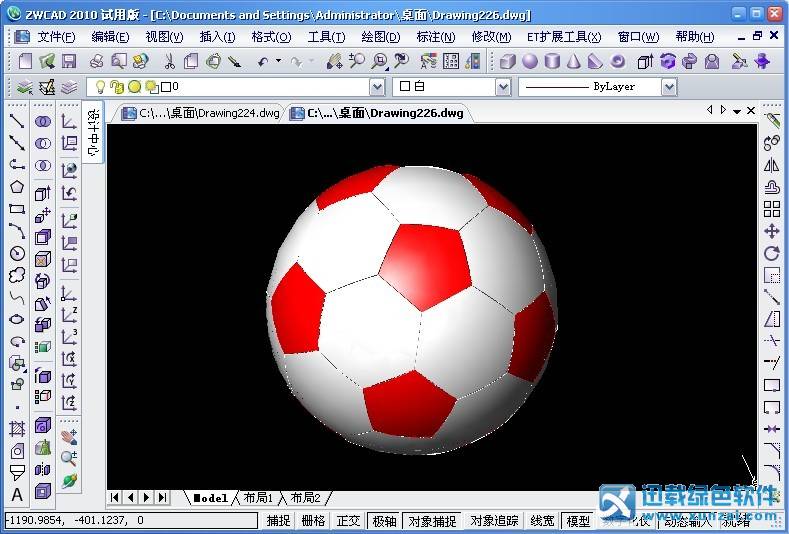
Task: Select the Spline draw tool
Action: point(17,297)
